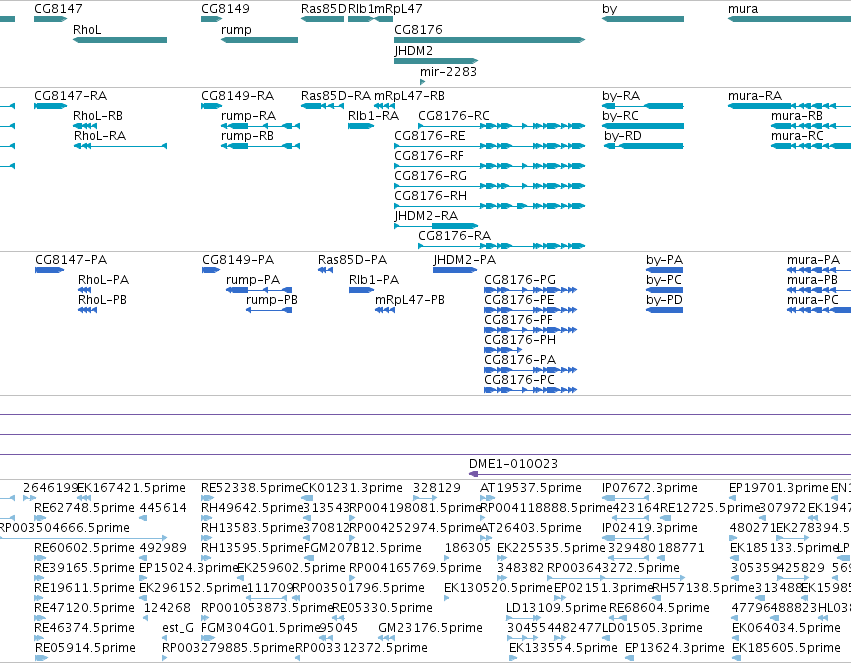Click transcript mRpL47-RB label
Image resolution: width=851 pixels, height=663 pixels.
click(x=409, y=96)
